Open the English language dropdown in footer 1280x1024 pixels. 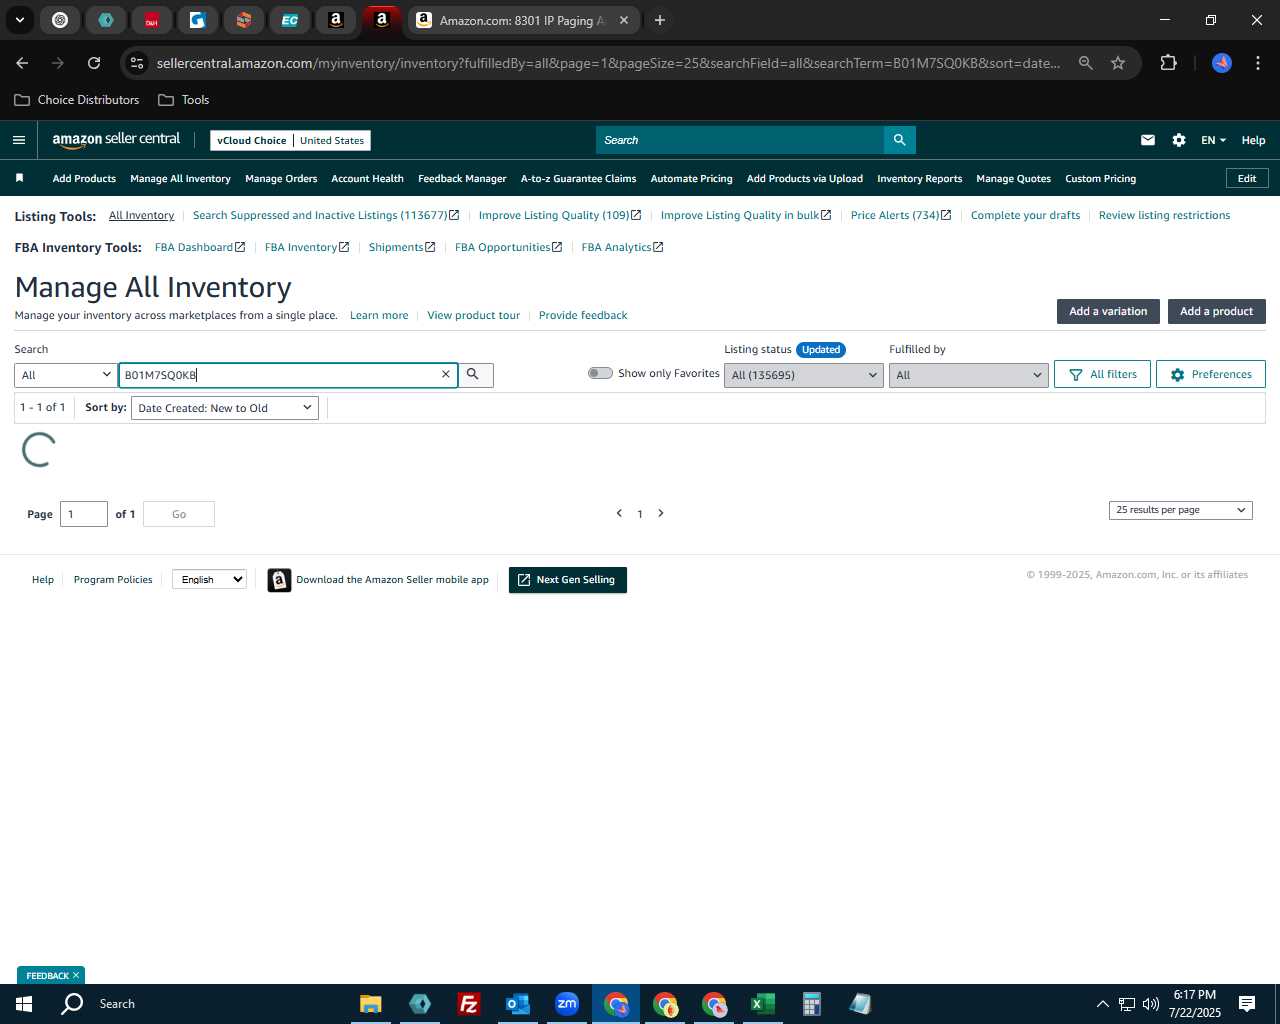click(x=209, y=579)
